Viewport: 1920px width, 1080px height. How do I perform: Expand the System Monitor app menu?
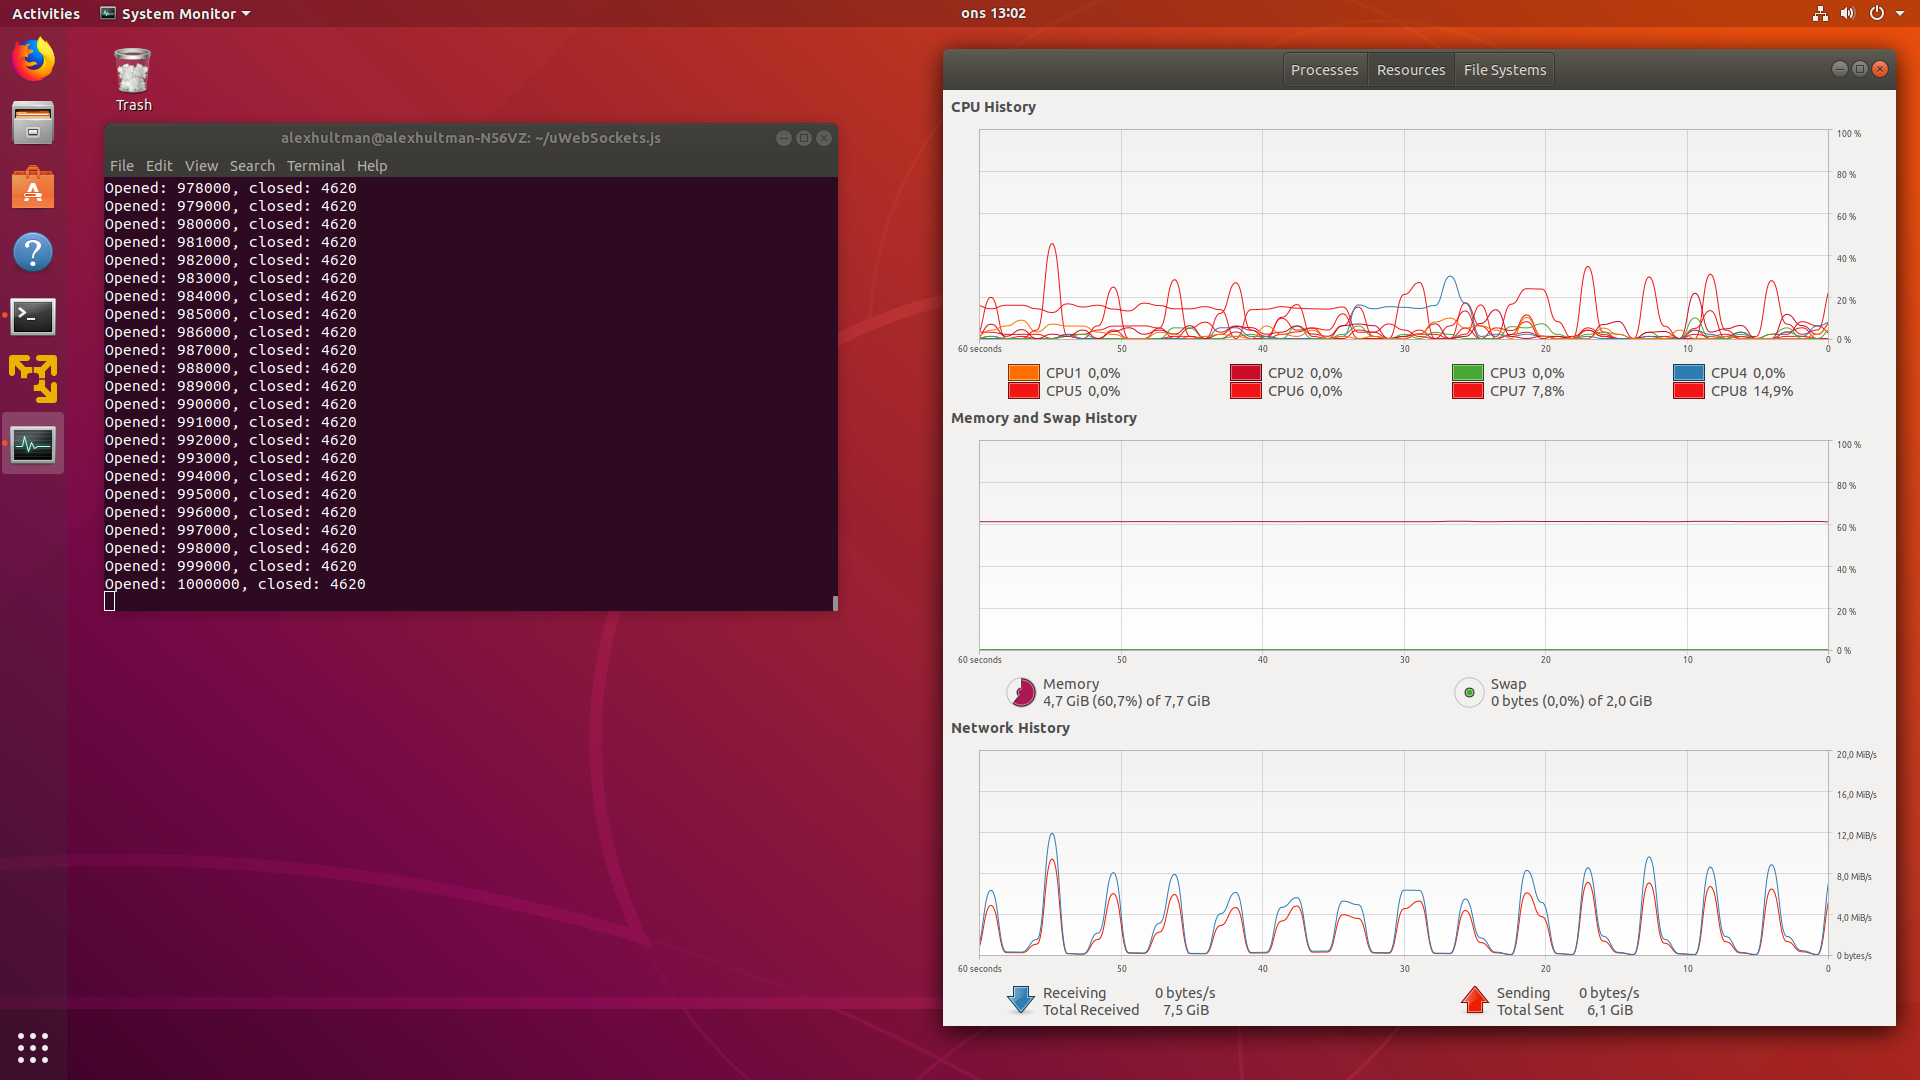(176, 13)
